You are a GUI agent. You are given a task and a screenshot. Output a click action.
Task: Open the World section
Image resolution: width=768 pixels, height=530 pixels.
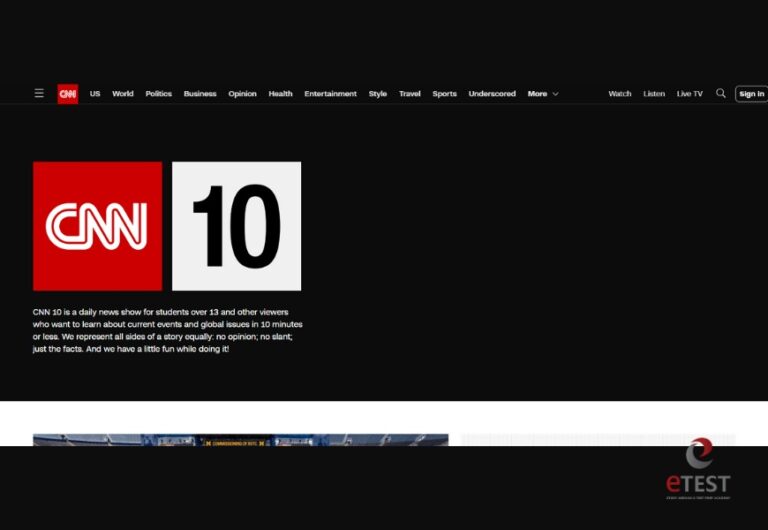pos(122,94)
